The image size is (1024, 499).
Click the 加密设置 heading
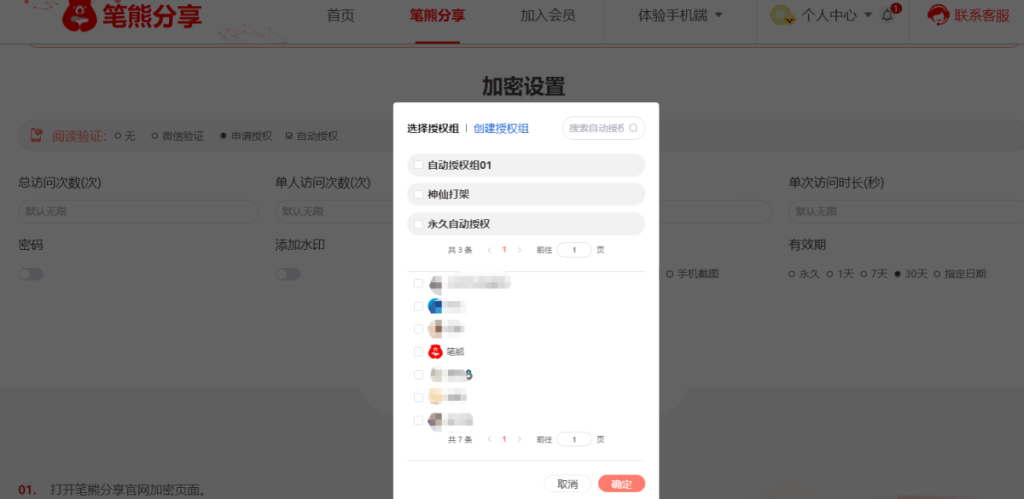[524, 86]
